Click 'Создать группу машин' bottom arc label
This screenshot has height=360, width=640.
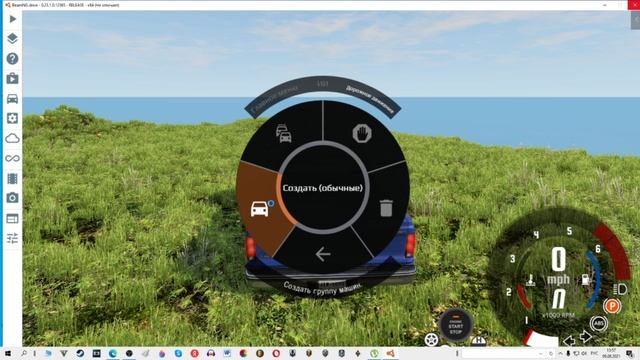click(x=322, y=289)
